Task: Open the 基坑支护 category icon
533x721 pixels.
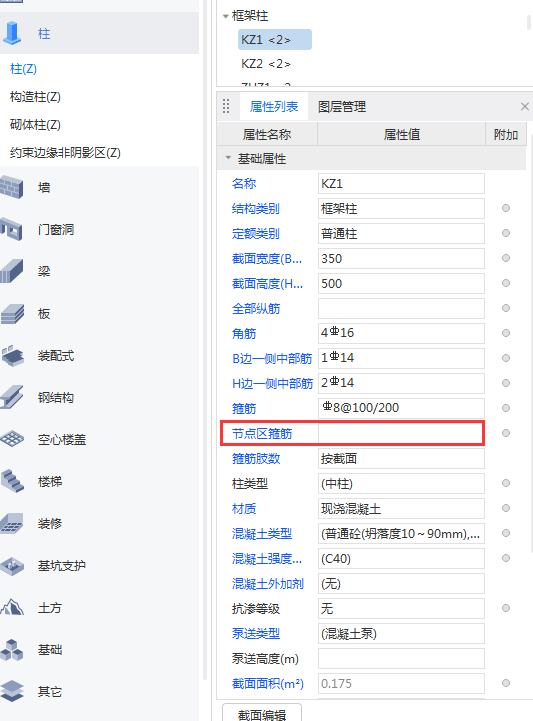Action: coord(12,566)
